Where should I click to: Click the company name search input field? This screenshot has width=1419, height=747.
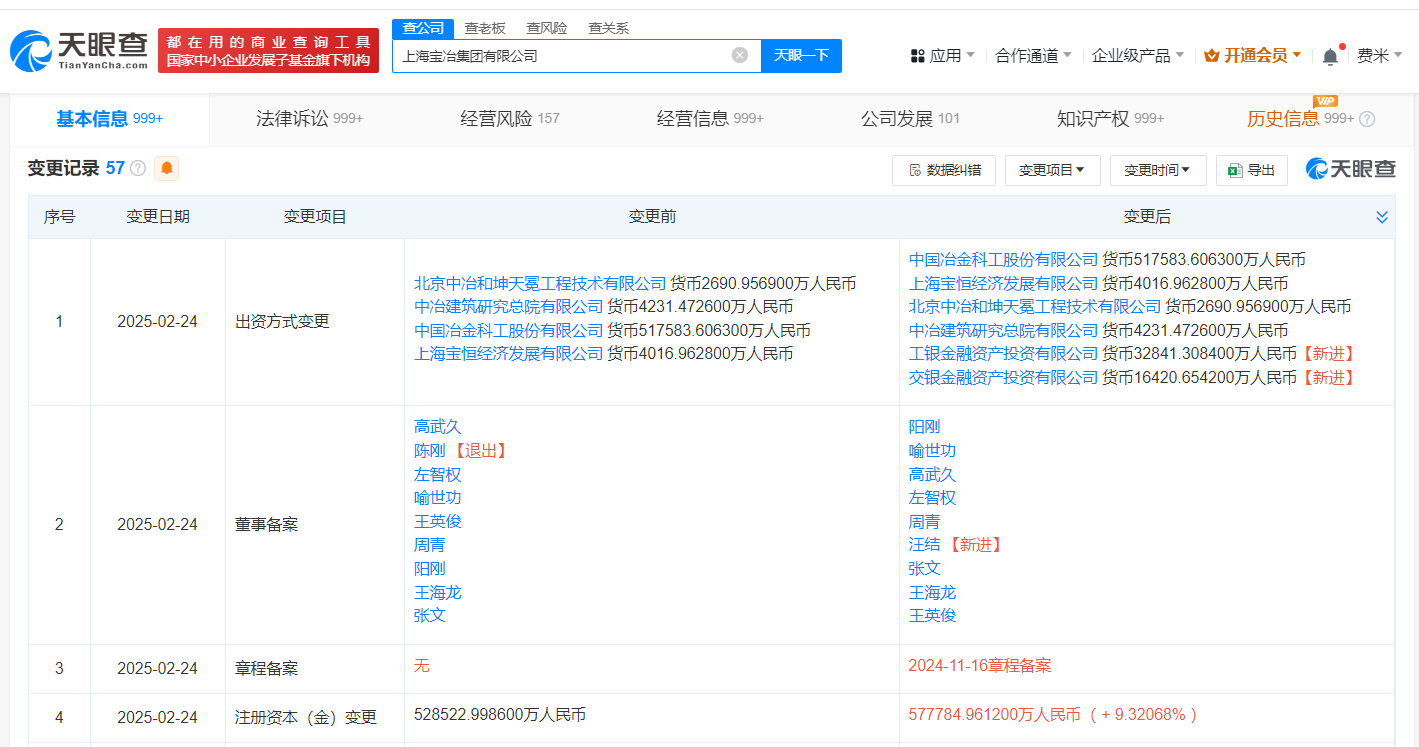point(560,56)
